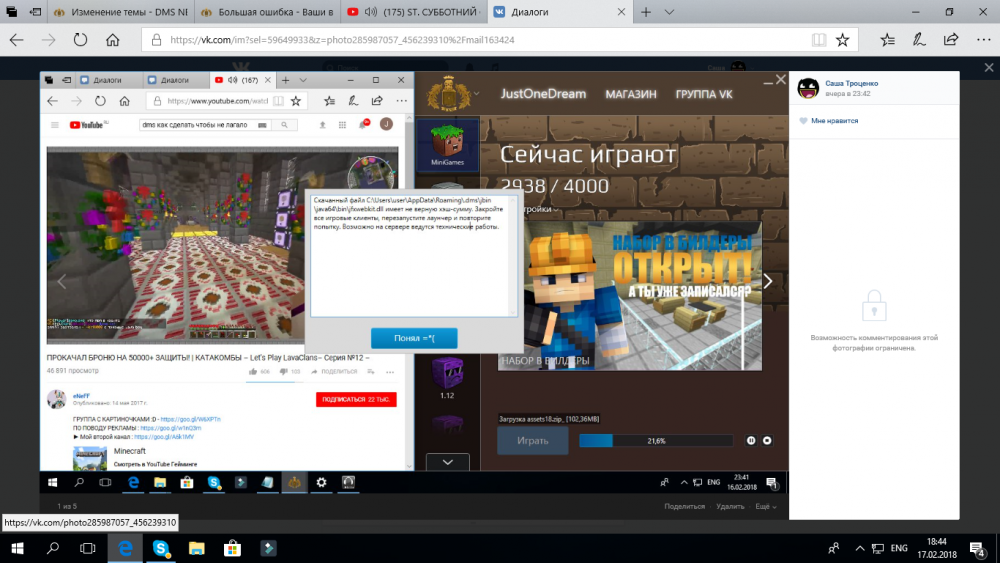Image resolution: width=1000 pixels, height=563 pixels.
Task: Click the eNeFF channel name
Action: click(81, 396)
